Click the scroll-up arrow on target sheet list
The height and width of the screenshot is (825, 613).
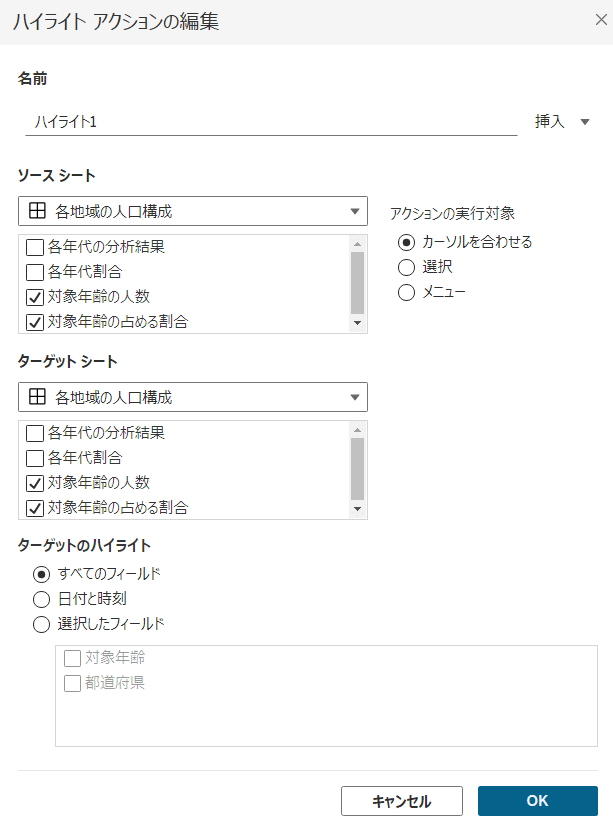tap(358, 430)
